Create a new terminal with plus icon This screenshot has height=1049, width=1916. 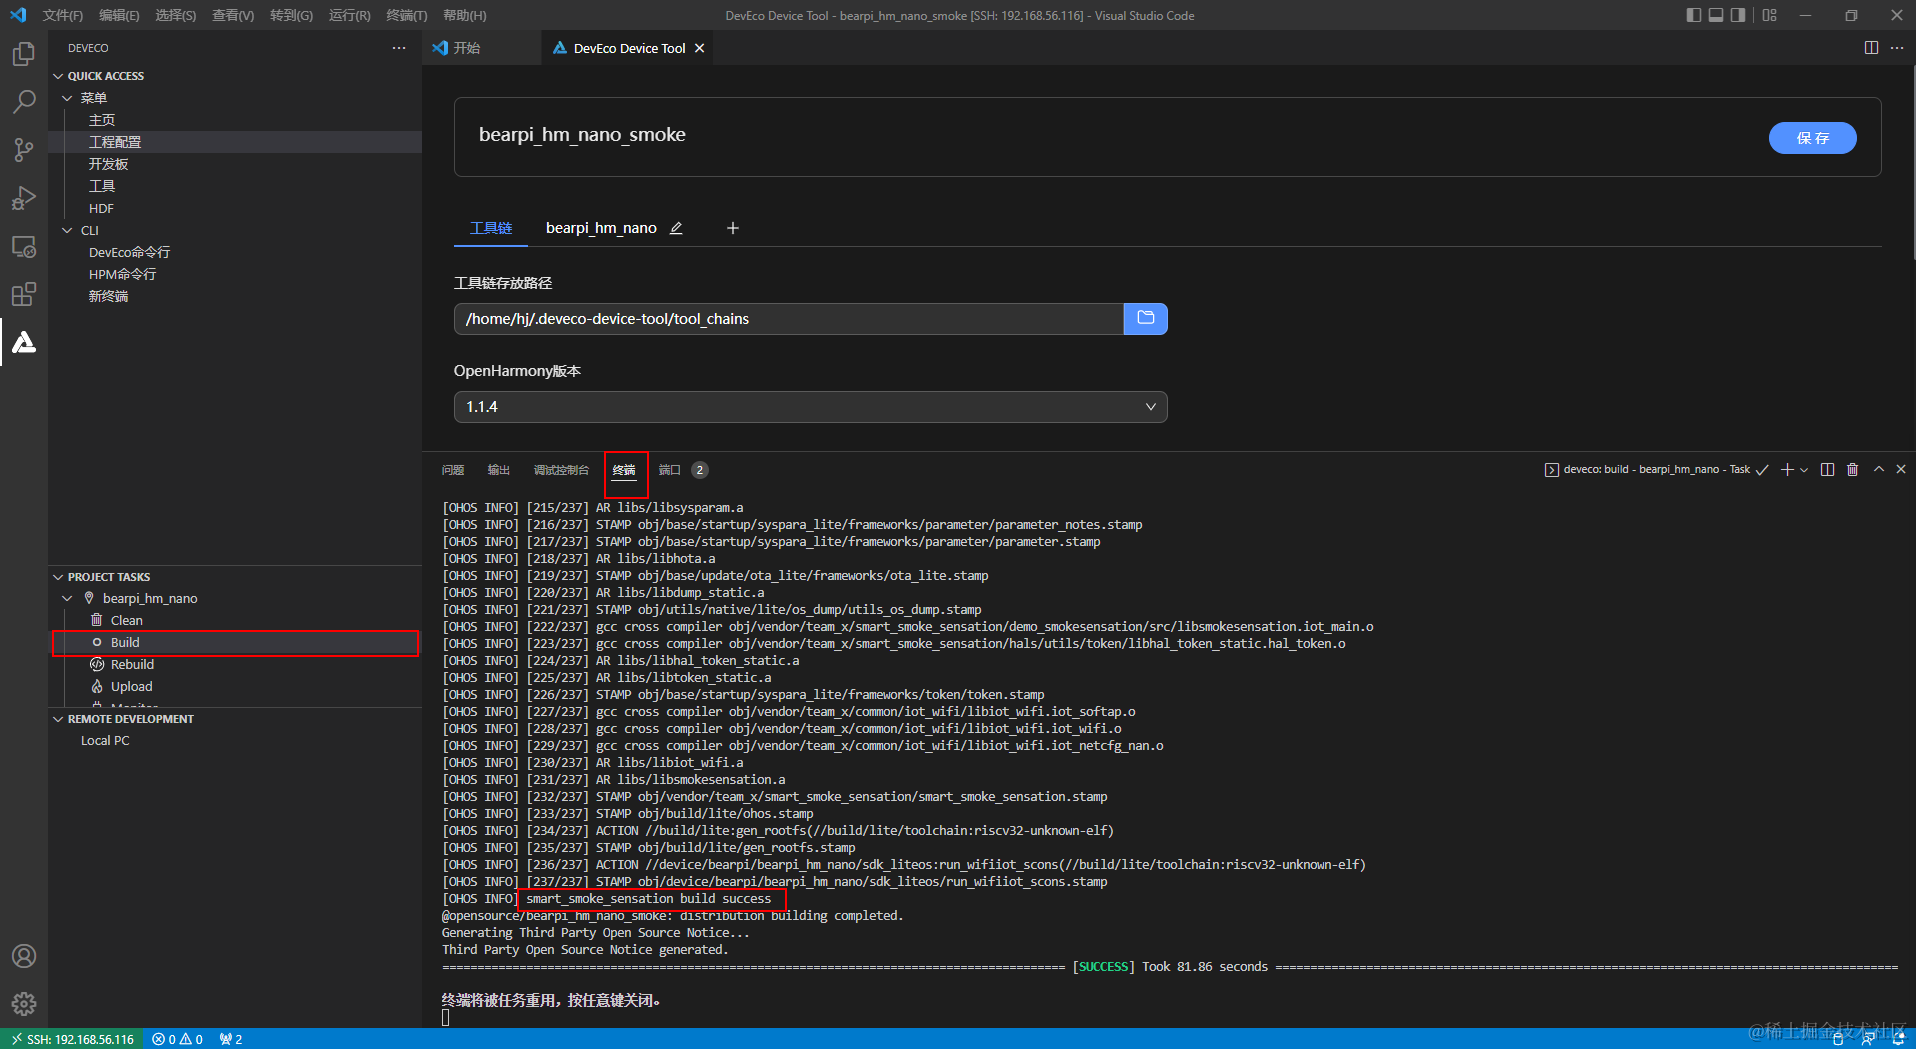[1787, 469]
